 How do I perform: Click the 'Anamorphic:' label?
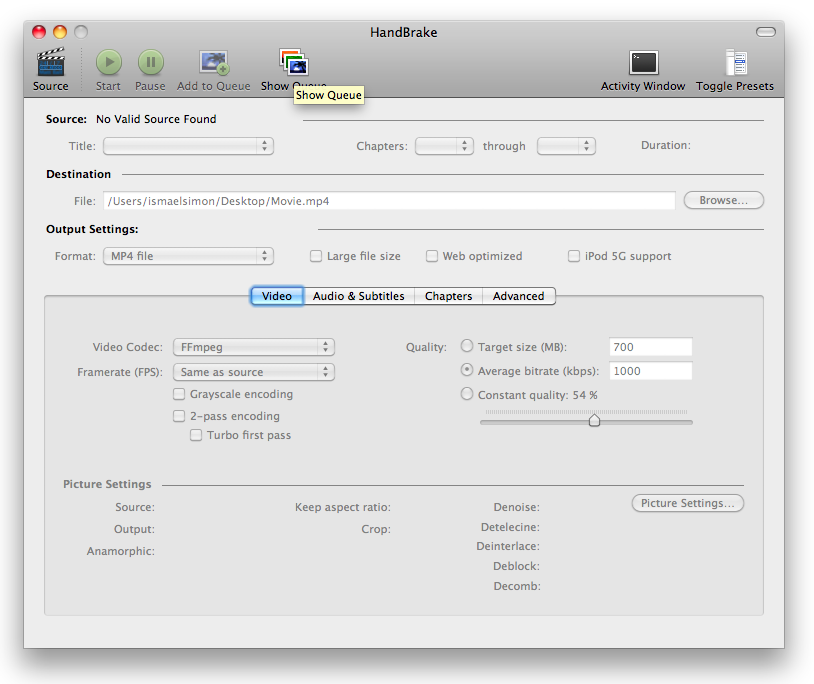tap(120, 551)
